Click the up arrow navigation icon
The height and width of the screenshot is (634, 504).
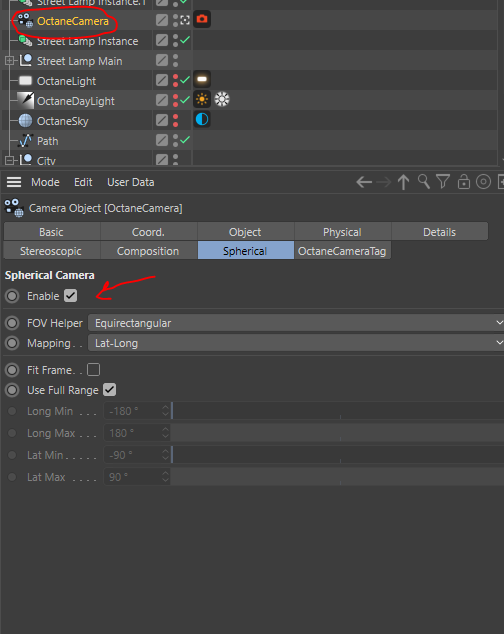tap(403, 182)
